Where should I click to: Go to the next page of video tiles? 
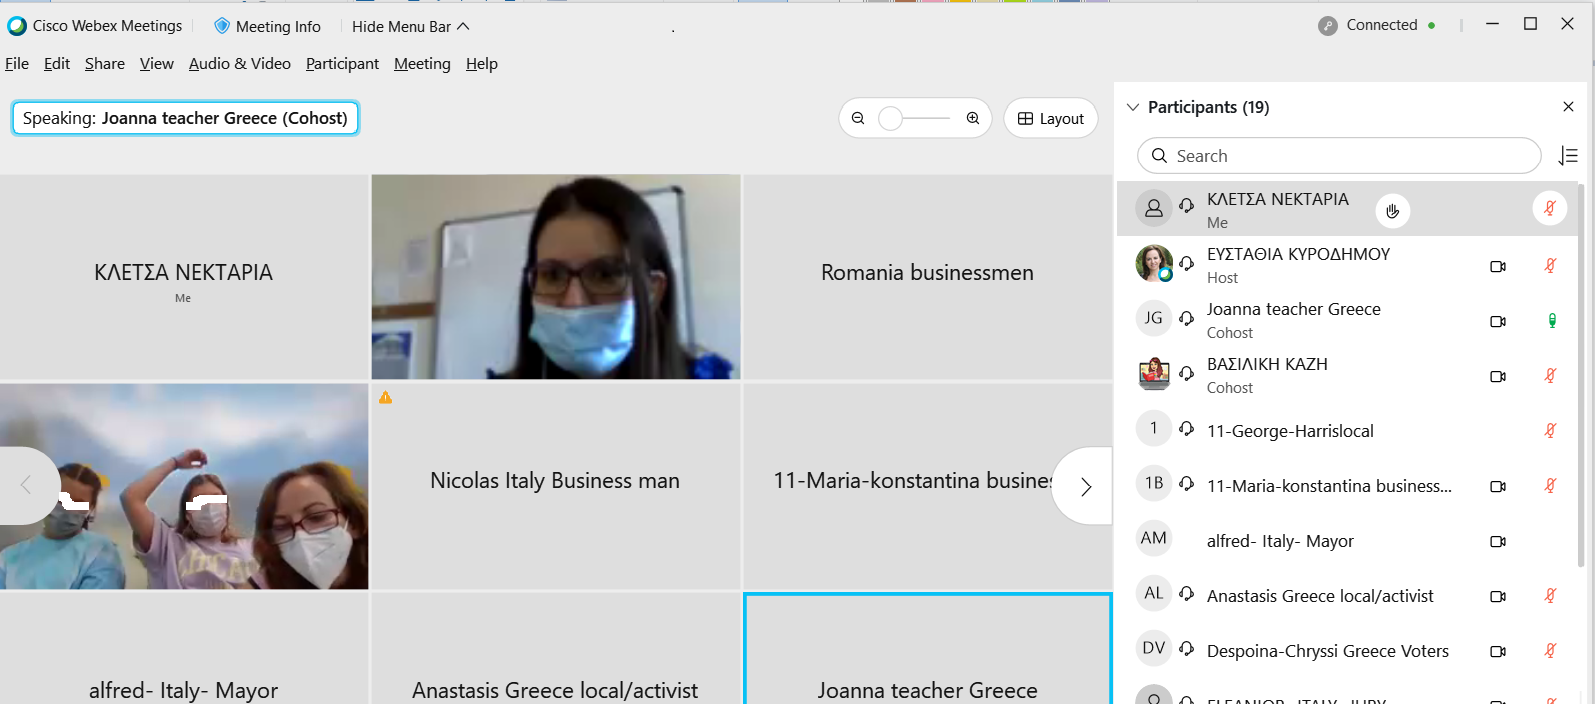pos(1086,487)
